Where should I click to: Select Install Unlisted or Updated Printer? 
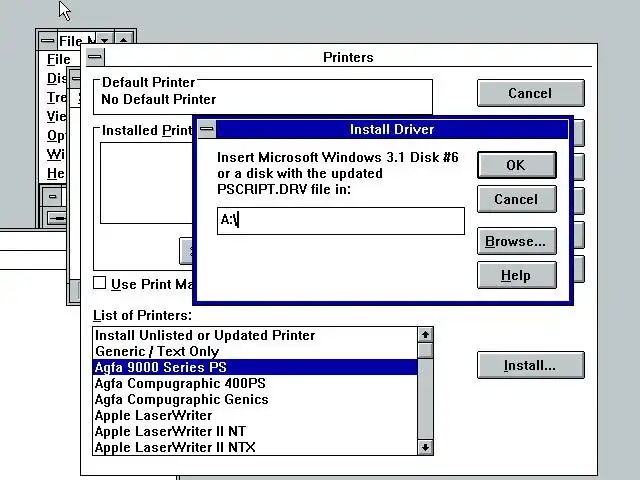pyautogui.click(x=255, y=335)
